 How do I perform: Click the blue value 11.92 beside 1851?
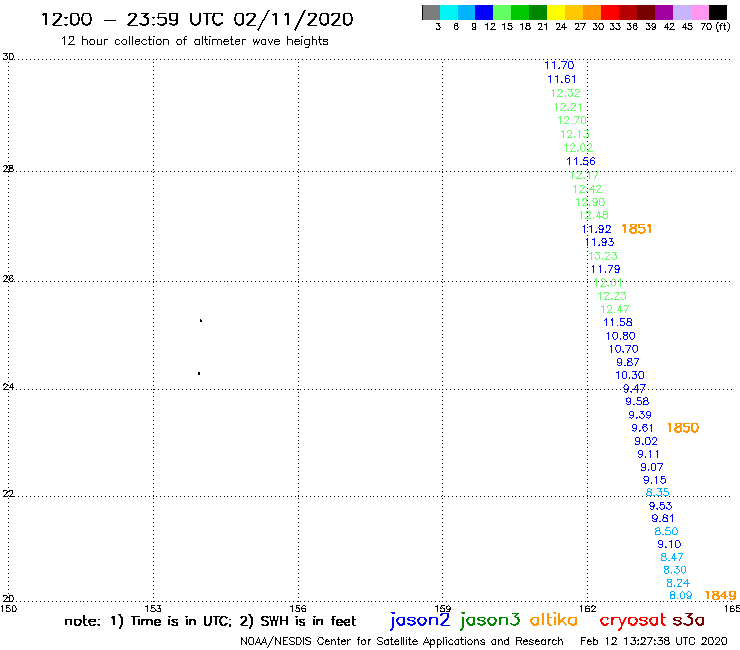click(x=597, y=229)
